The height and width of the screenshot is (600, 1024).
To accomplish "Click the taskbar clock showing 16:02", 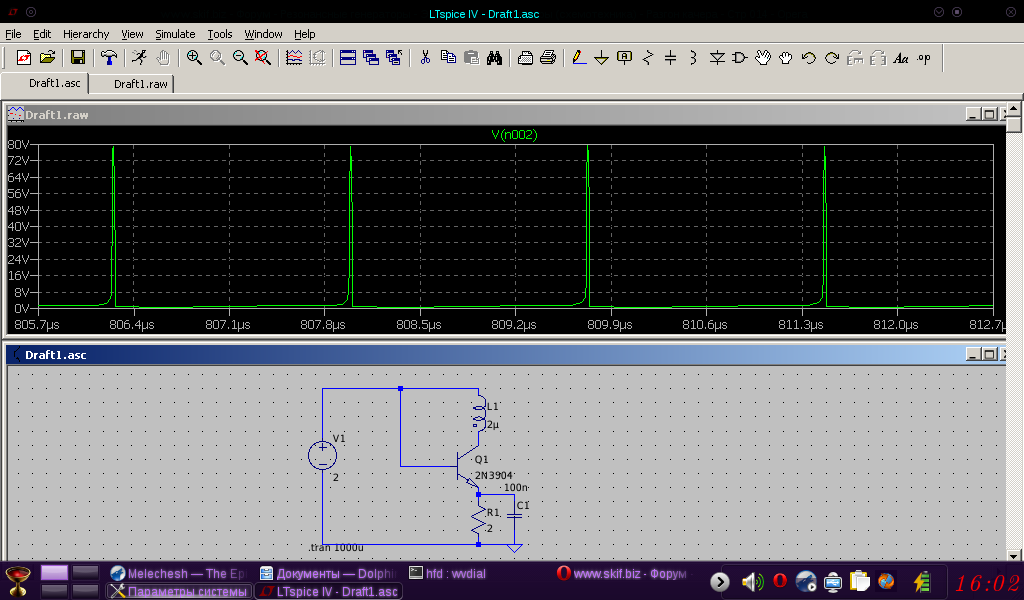I will (x=987, y=582).
